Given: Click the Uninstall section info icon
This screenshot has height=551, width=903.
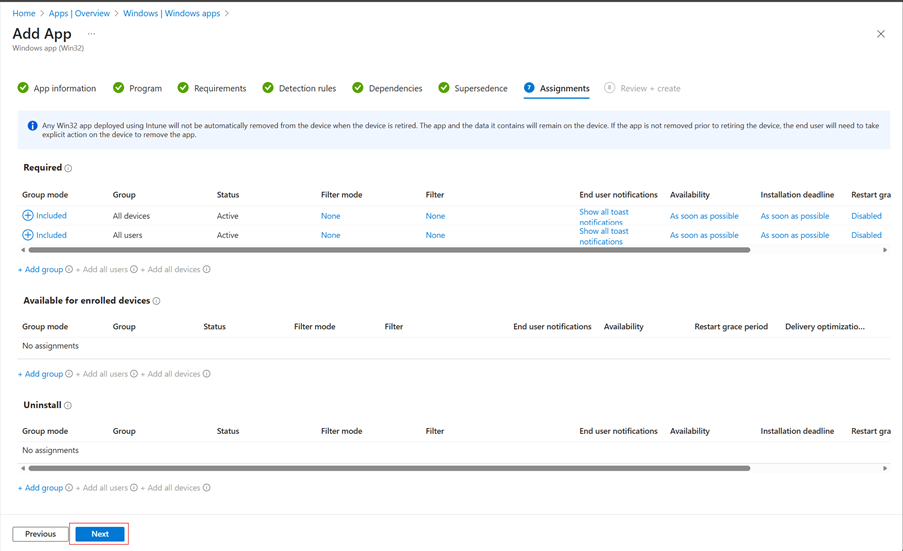Looking at the screenshot, I should pos(68,405).
